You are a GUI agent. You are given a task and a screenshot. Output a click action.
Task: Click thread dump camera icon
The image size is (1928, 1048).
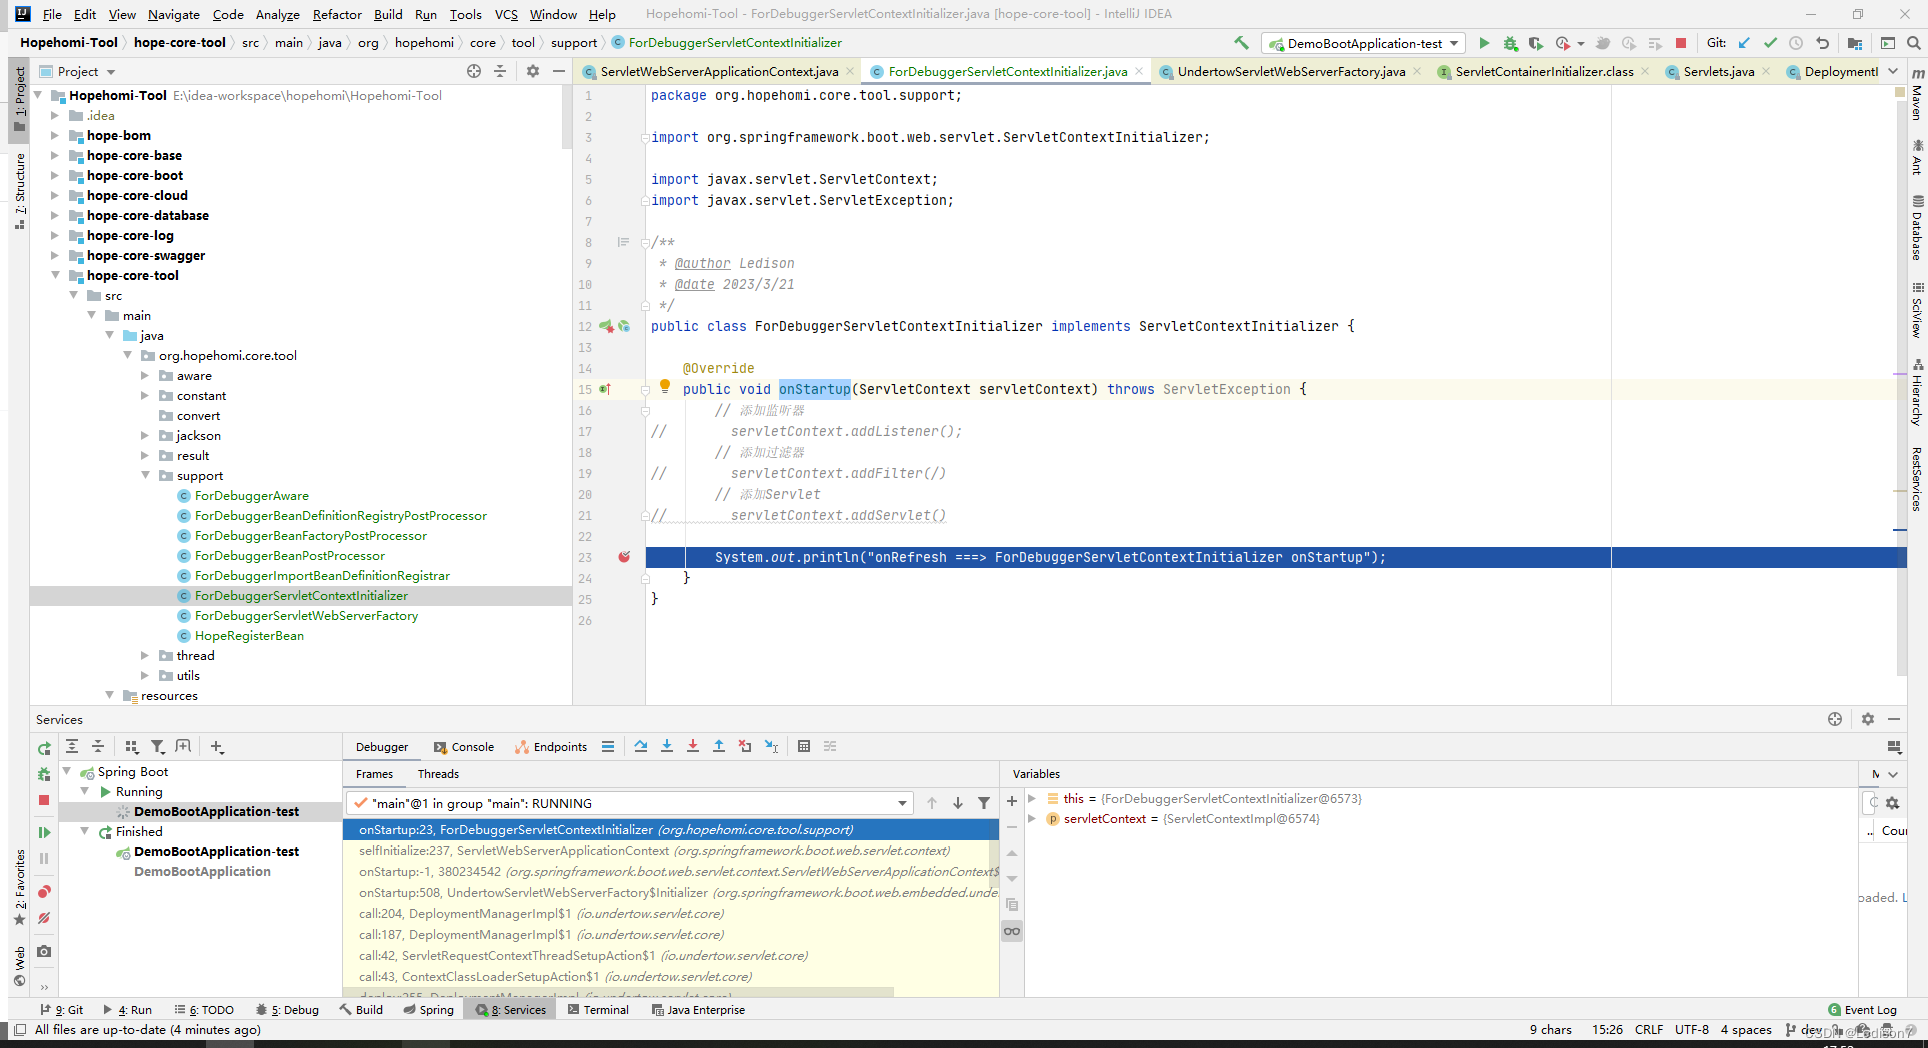pos(44,951)
